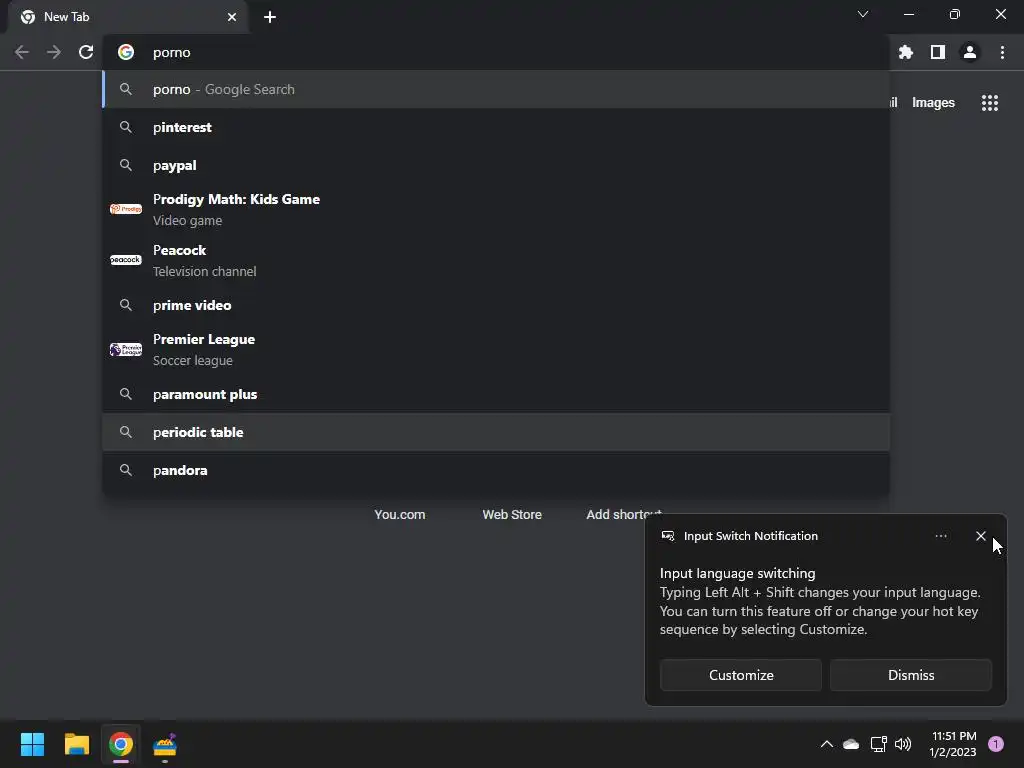This screenshot has width=1024, height=768.
Task: Click the Google logo in address bar
Action: (x=126, y=52)
